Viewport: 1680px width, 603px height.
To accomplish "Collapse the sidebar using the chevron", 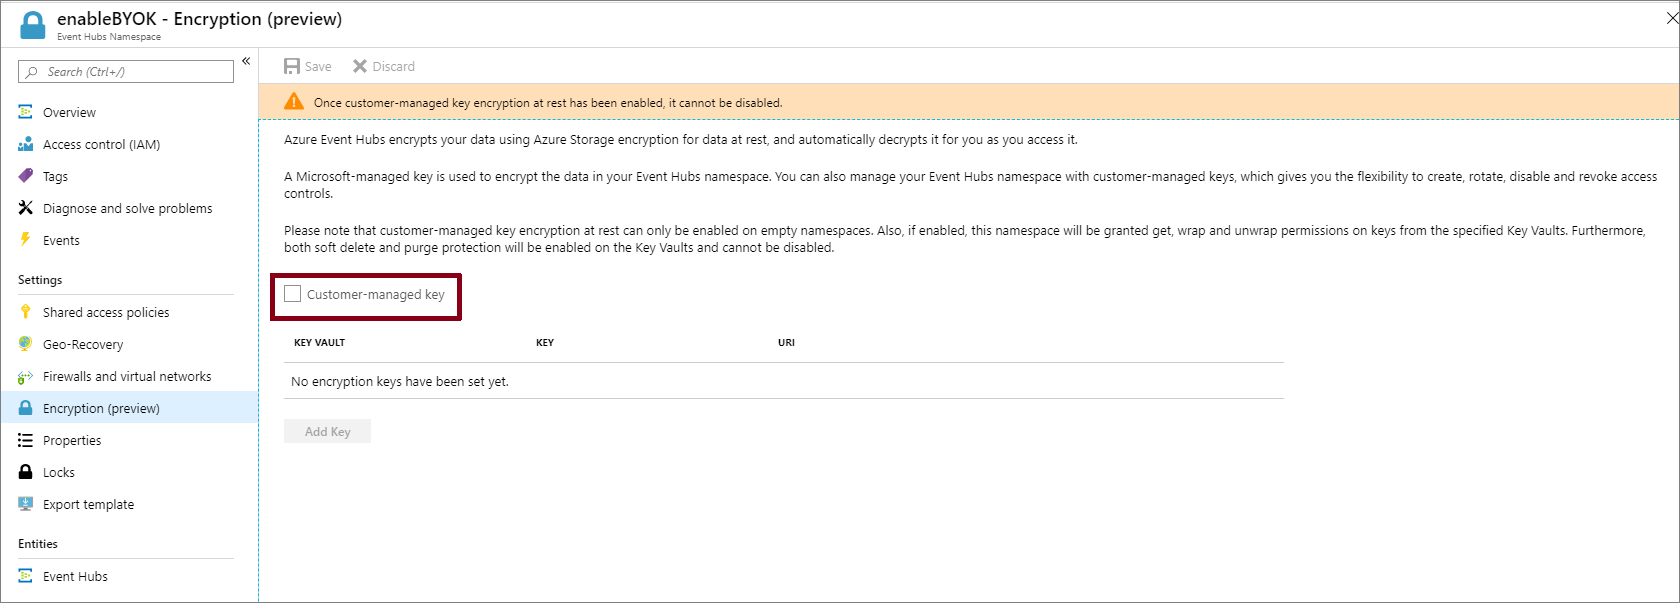I will (246, 61).
